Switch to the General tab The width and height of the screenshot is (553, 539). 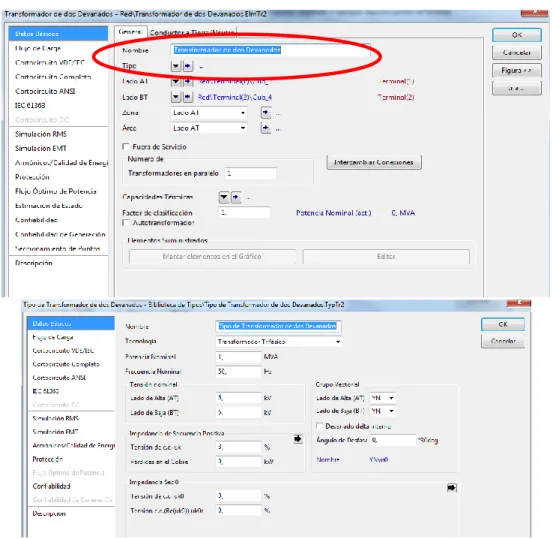(x=130, y=32)
